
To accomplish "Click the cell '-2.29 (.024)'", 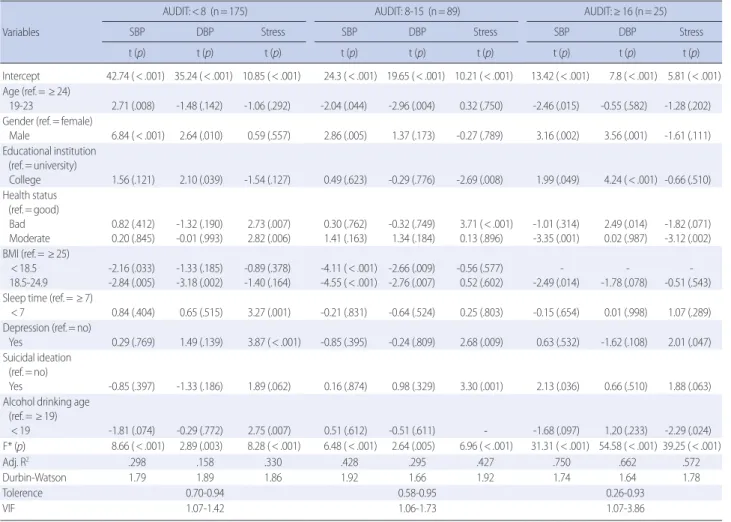I will [x=688, y=431].
